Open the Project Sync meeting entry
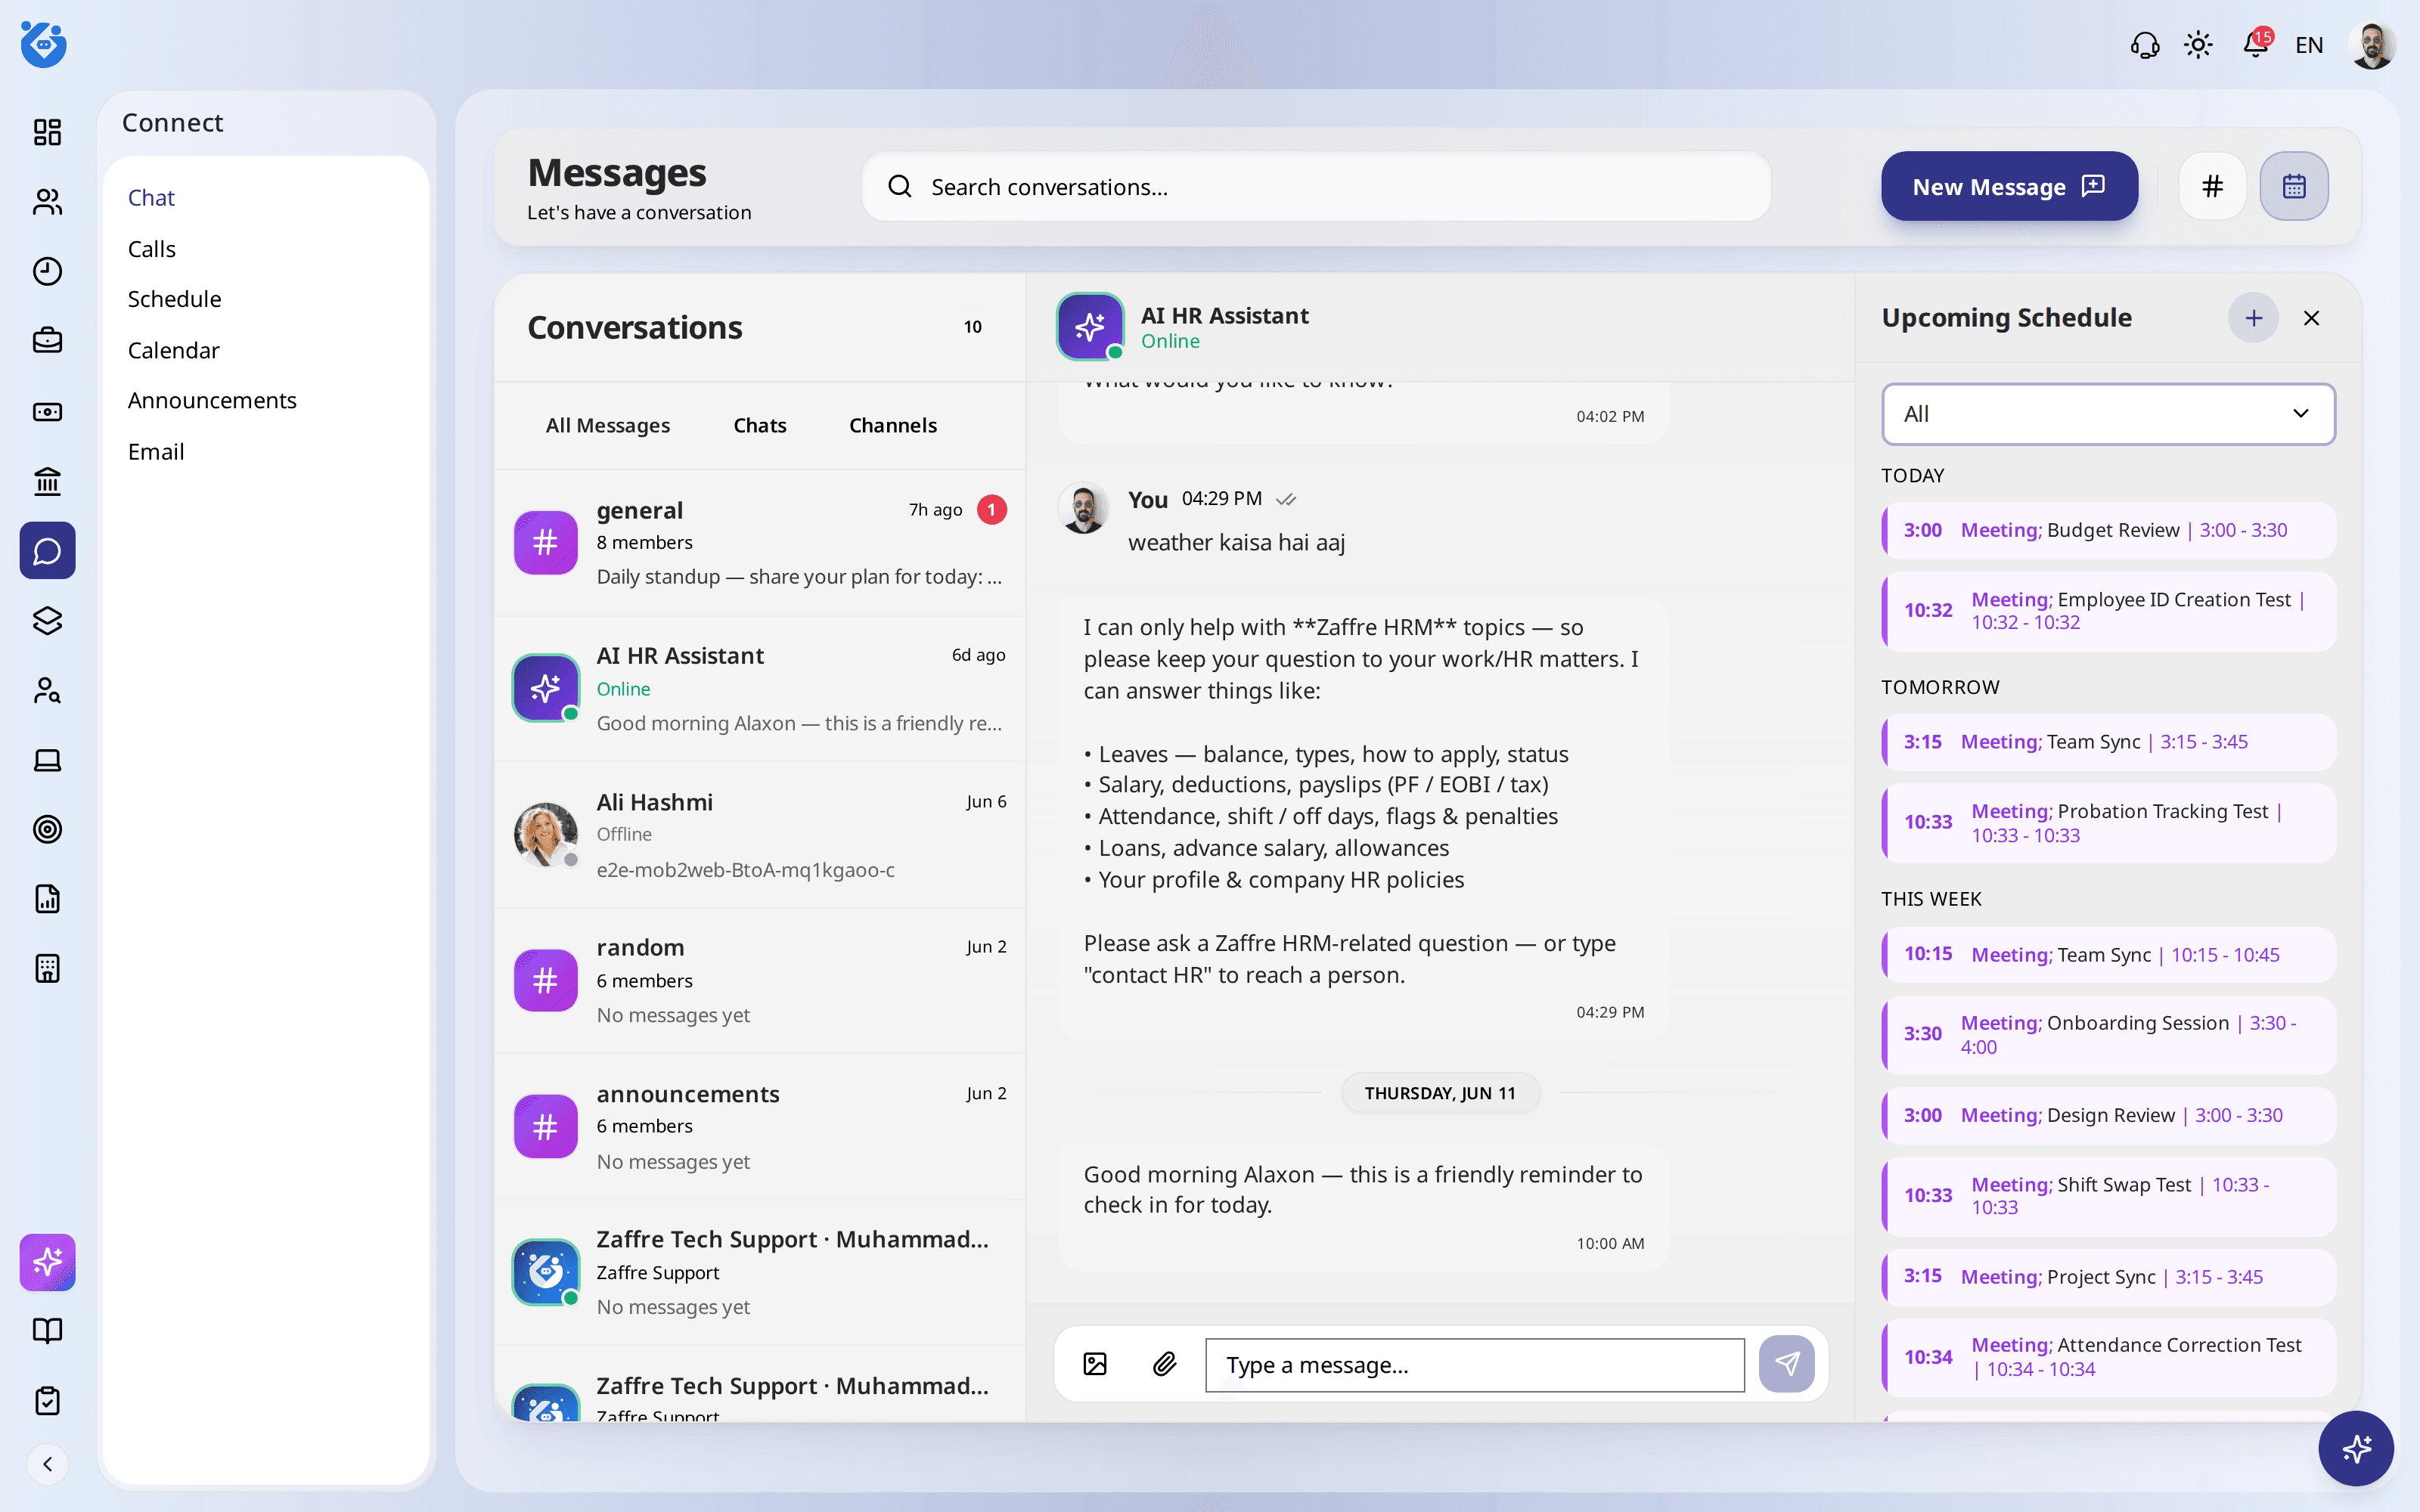 (x=2108, y=1277)
